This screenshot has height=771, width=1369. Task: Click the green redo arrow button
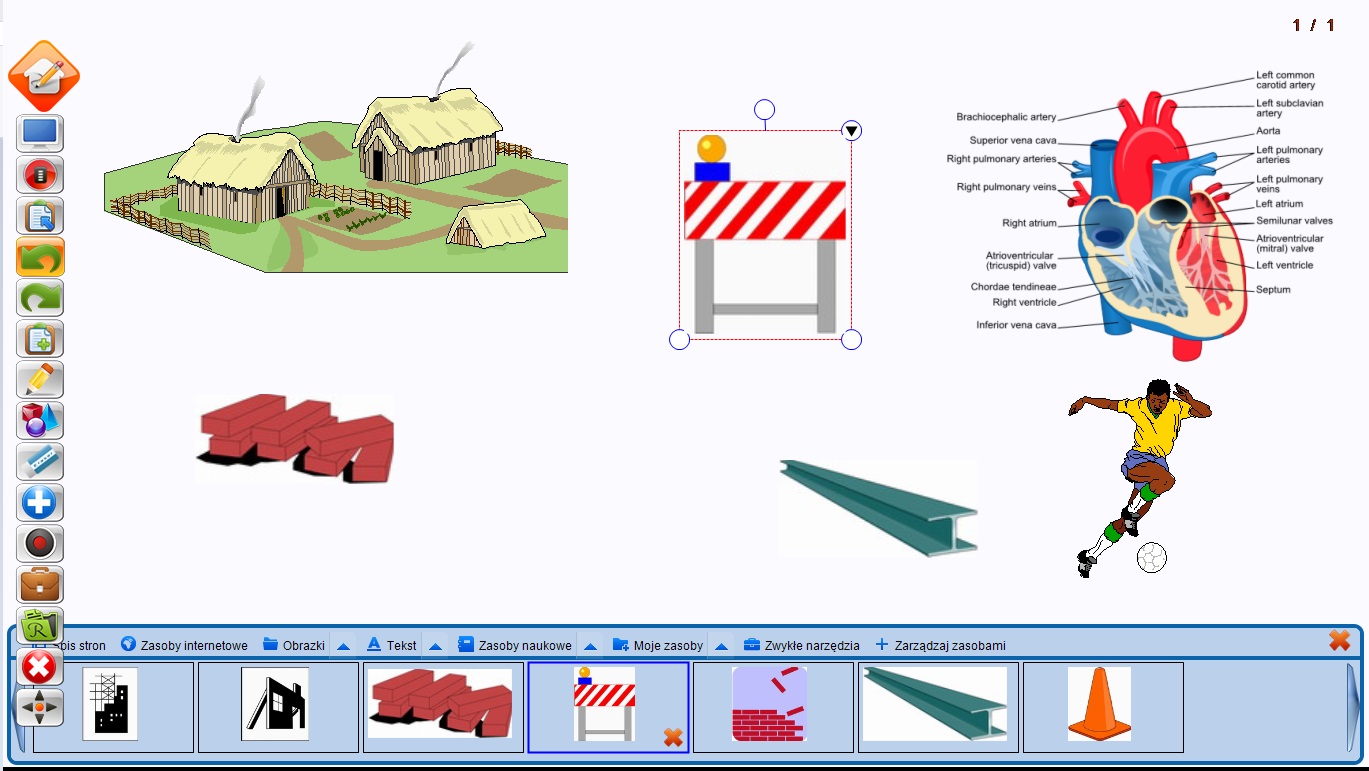point(40,298)
